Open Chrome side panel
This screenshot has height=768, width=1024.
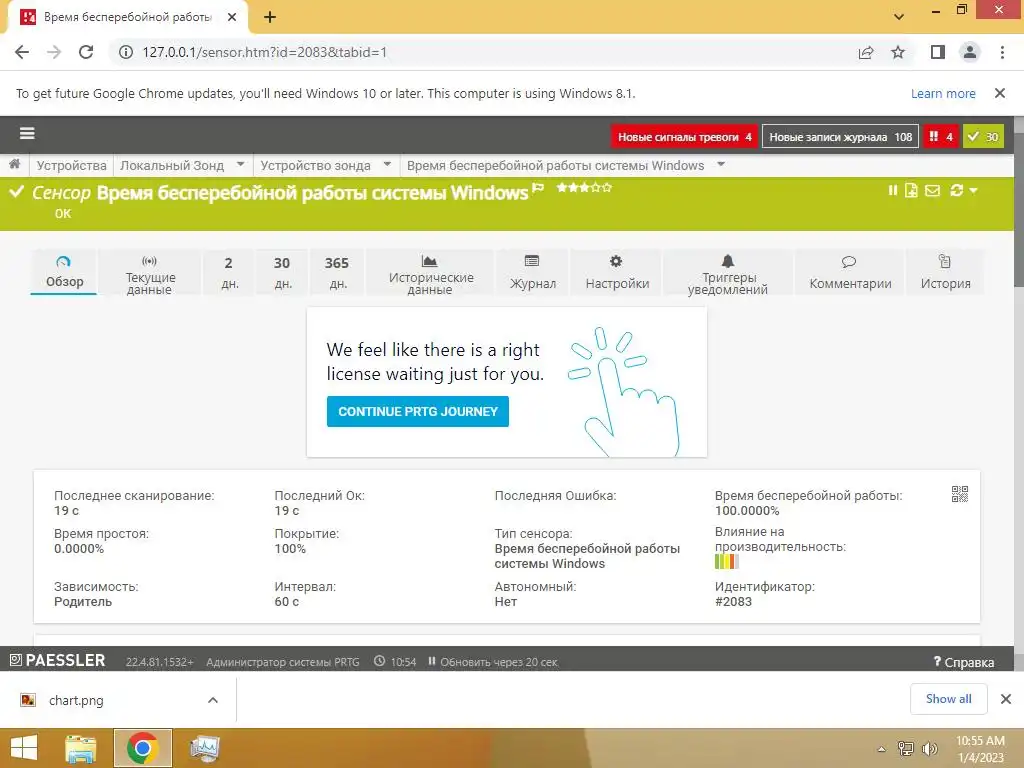(938, 52)
